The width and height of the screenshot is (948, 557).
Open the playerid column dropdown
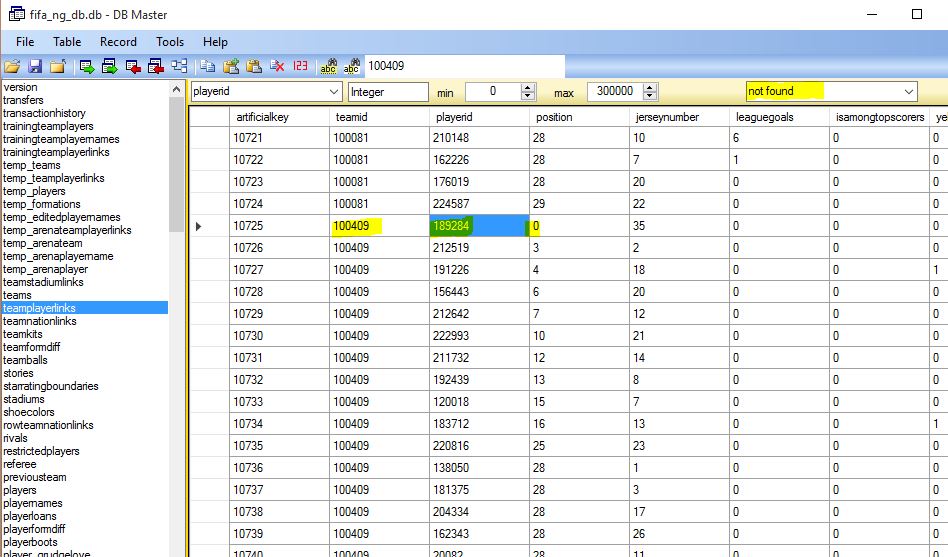pyautogui.click(x=334, y=91)
